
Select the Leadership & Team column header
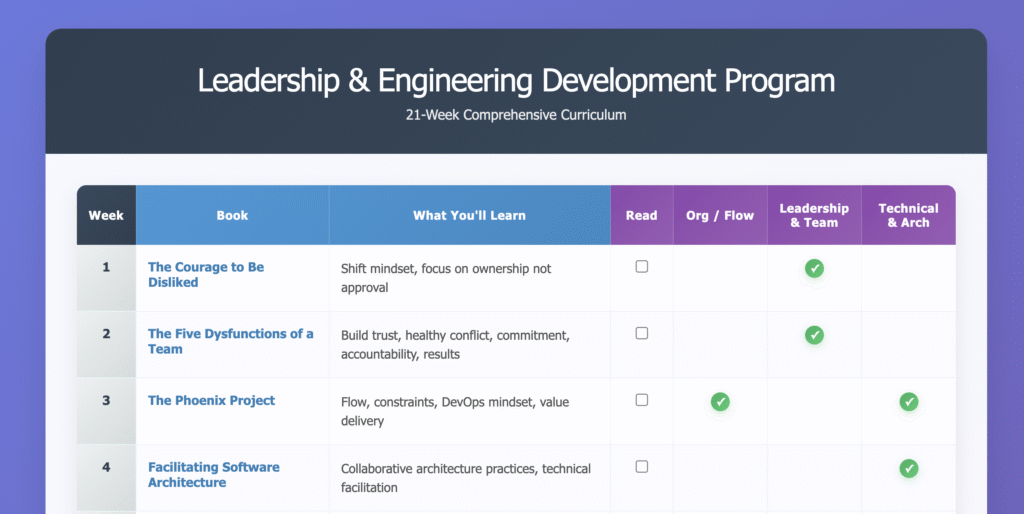click(x=814, y=215)
